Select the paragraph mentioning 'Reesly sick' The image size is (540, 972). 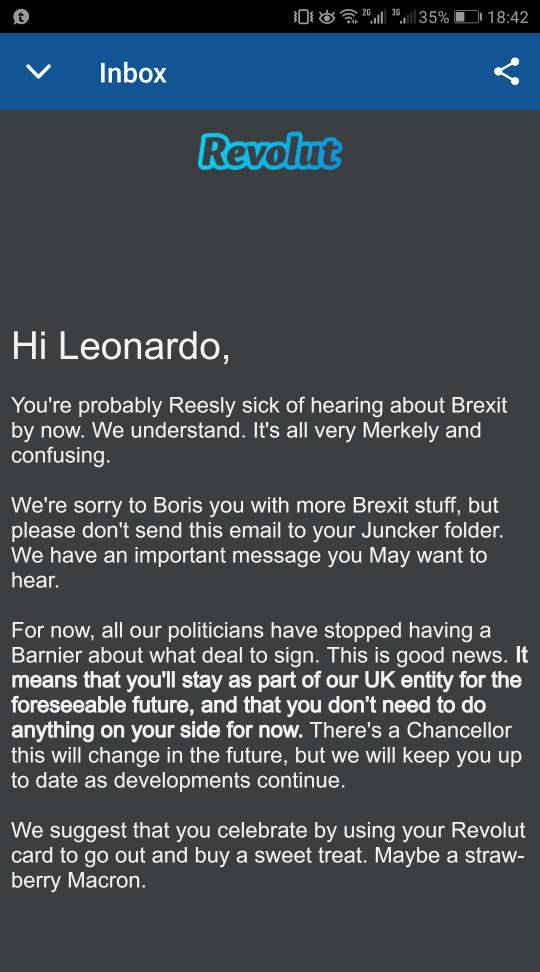tap(259, 430)
